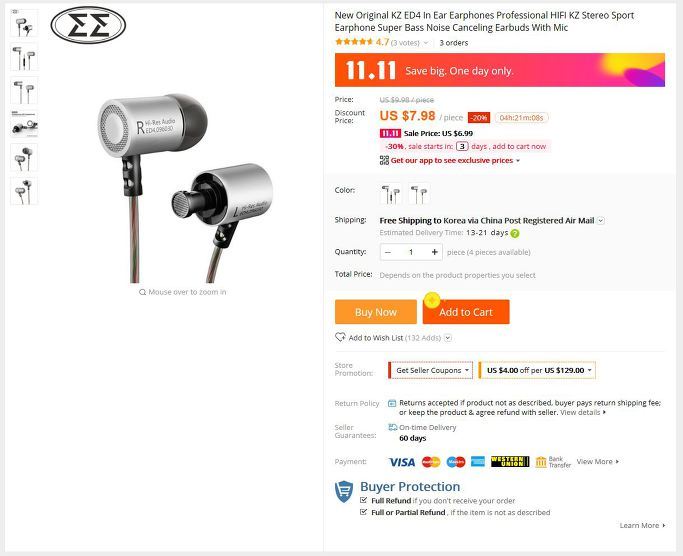683x556 pixels.
Task: Expand the shipping method dropdown arrow
Action: [601, 220]
